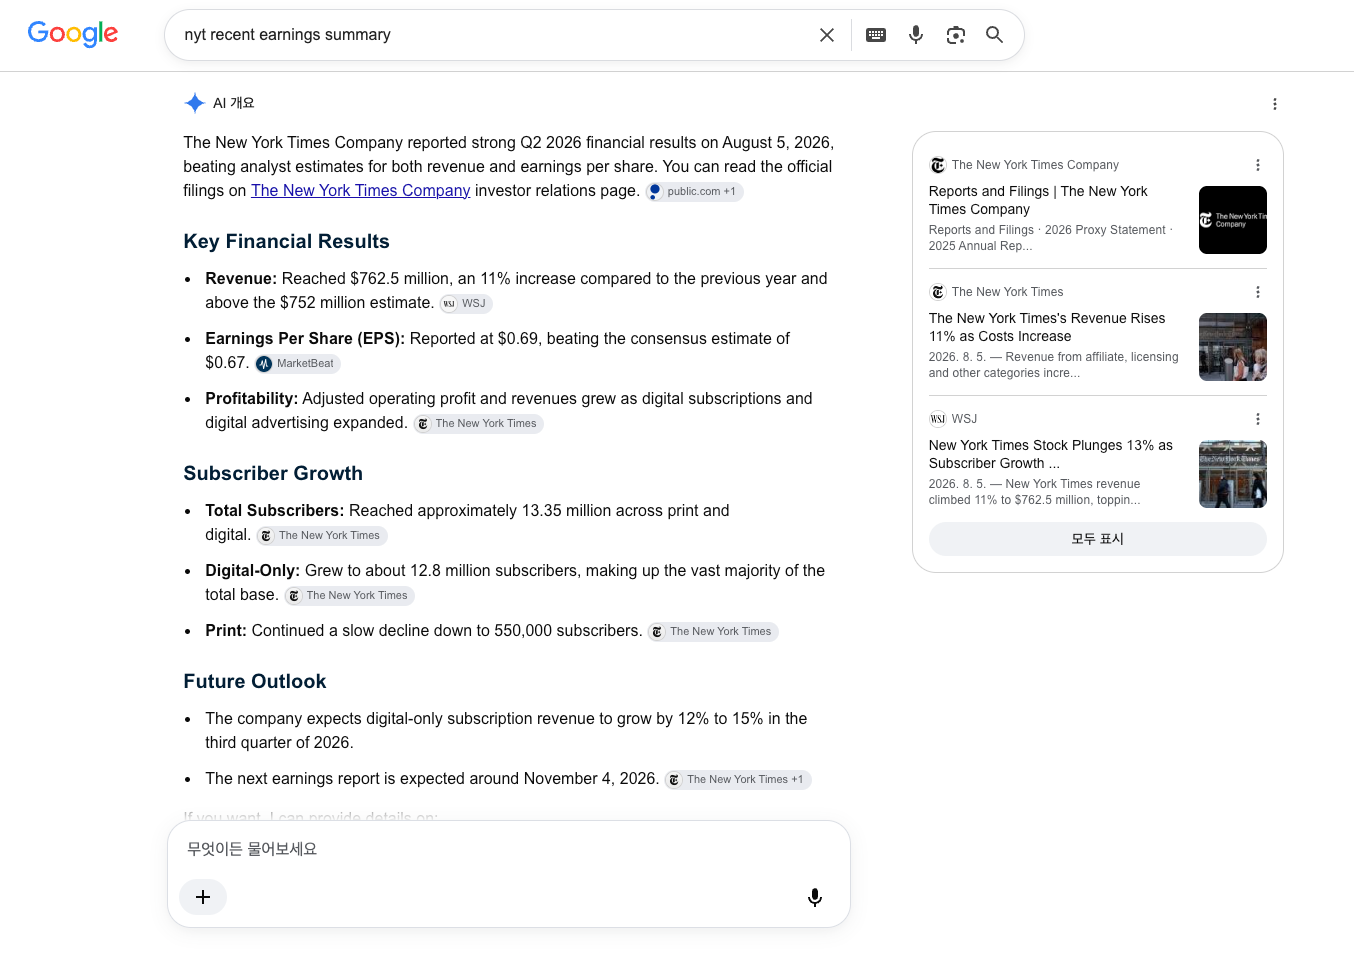Click the Key Financial Results heading
This screenshot has width=1354, height=960.
click(286, 241)
